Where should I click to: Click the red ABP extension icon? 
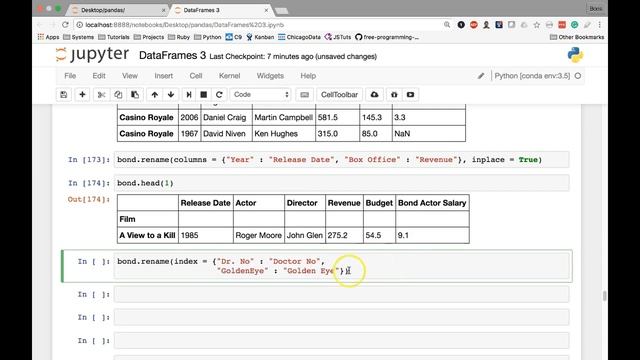pyautogui.click(x=473, y=25)
